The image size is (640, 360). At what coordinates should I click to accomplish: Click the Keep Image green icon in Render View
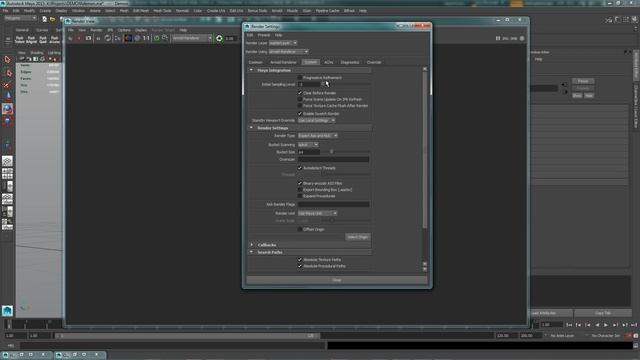pyautogui.click(x=156, y=38)
